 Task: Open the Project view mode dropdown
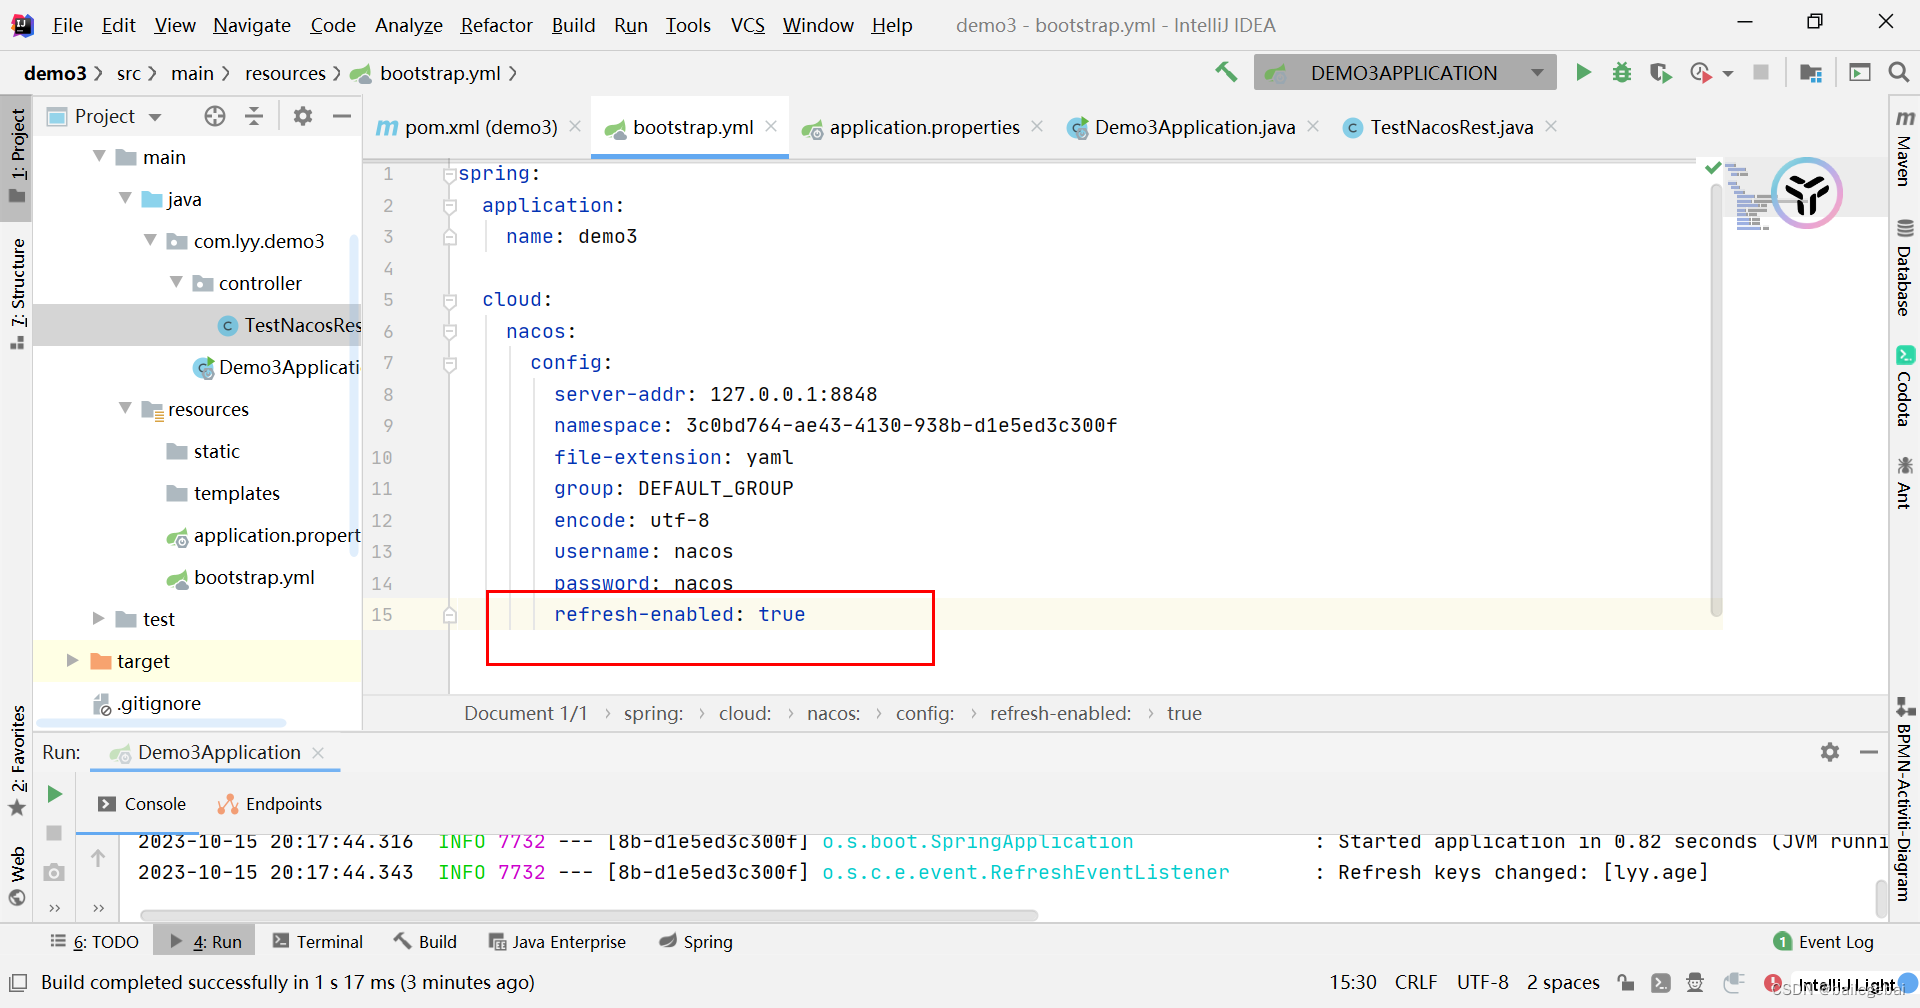pos(155,117)
